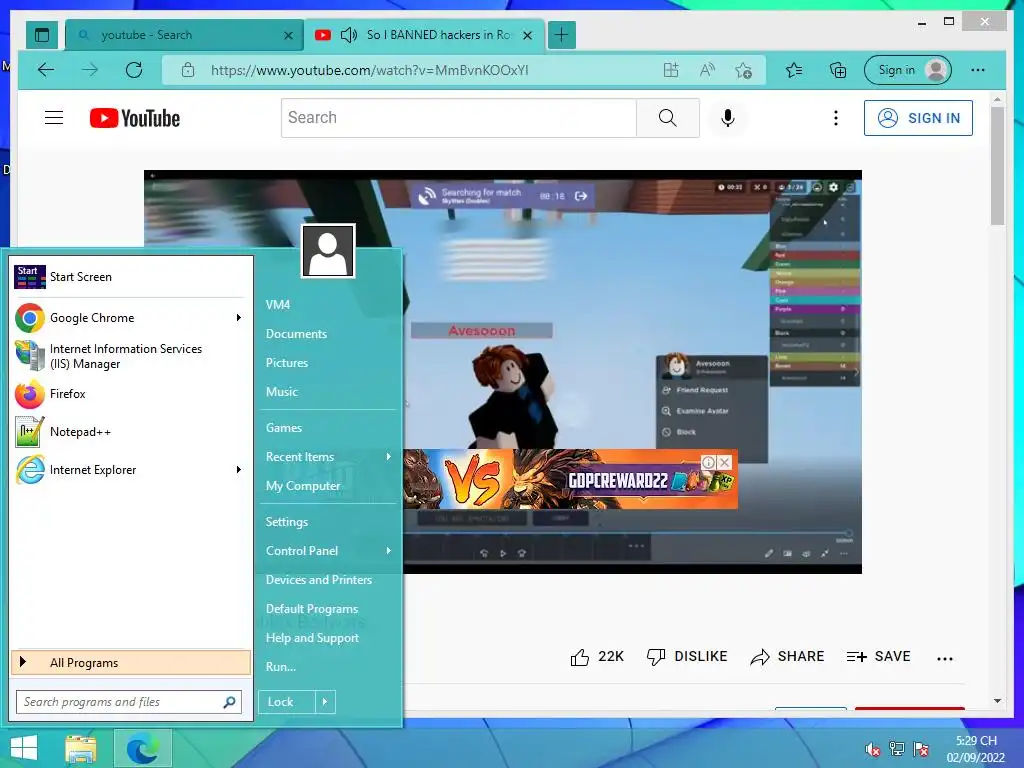Like the video with thumbs up icon
Image resolution: width=1024 pixels, height=768 pixels.
[579, 657]
